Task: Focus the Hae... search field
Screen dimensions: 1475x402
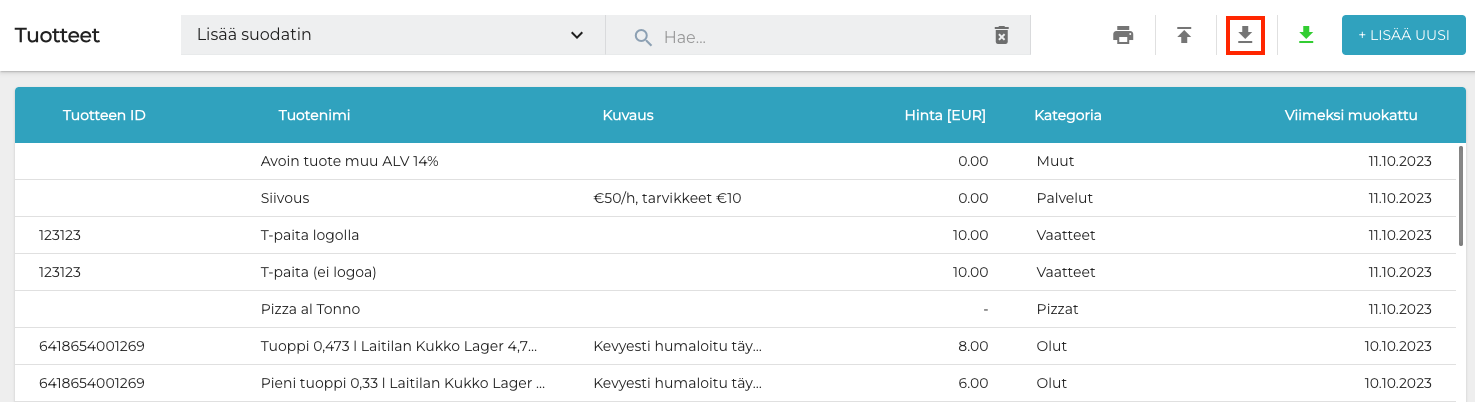Action: click(x=820, y=37)
